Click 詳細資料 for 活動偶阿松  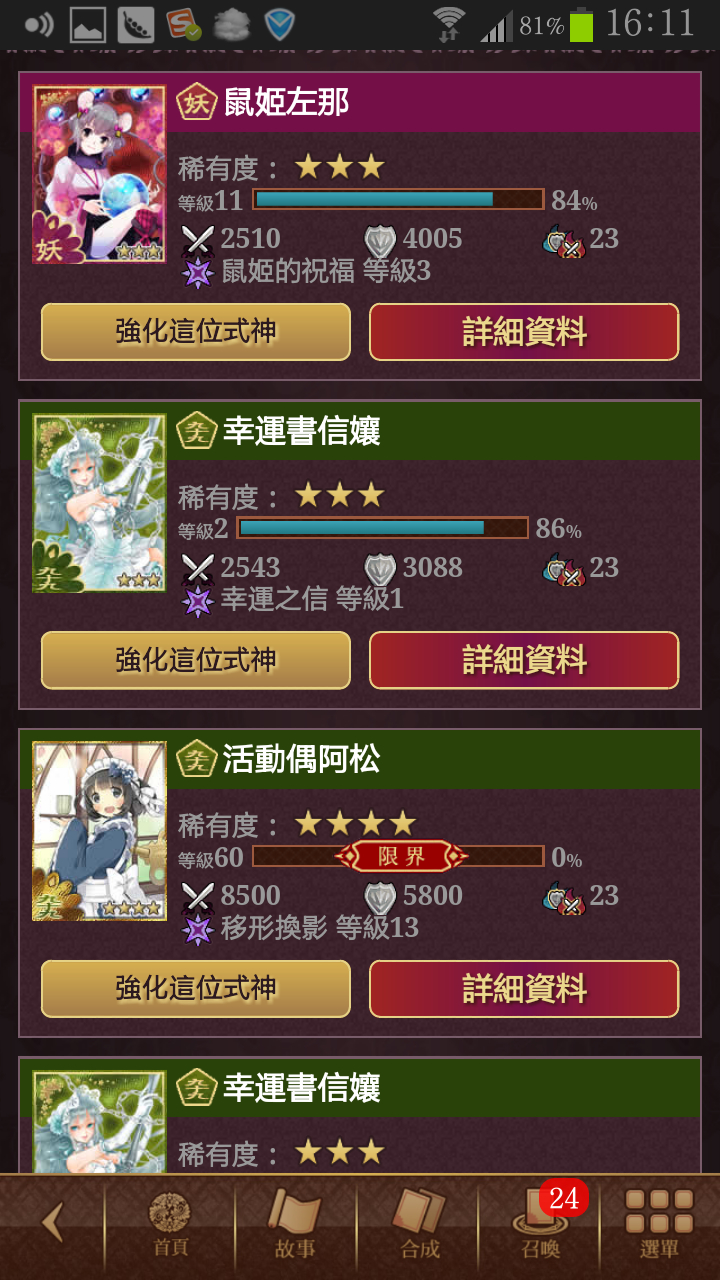tap(524, 988)
